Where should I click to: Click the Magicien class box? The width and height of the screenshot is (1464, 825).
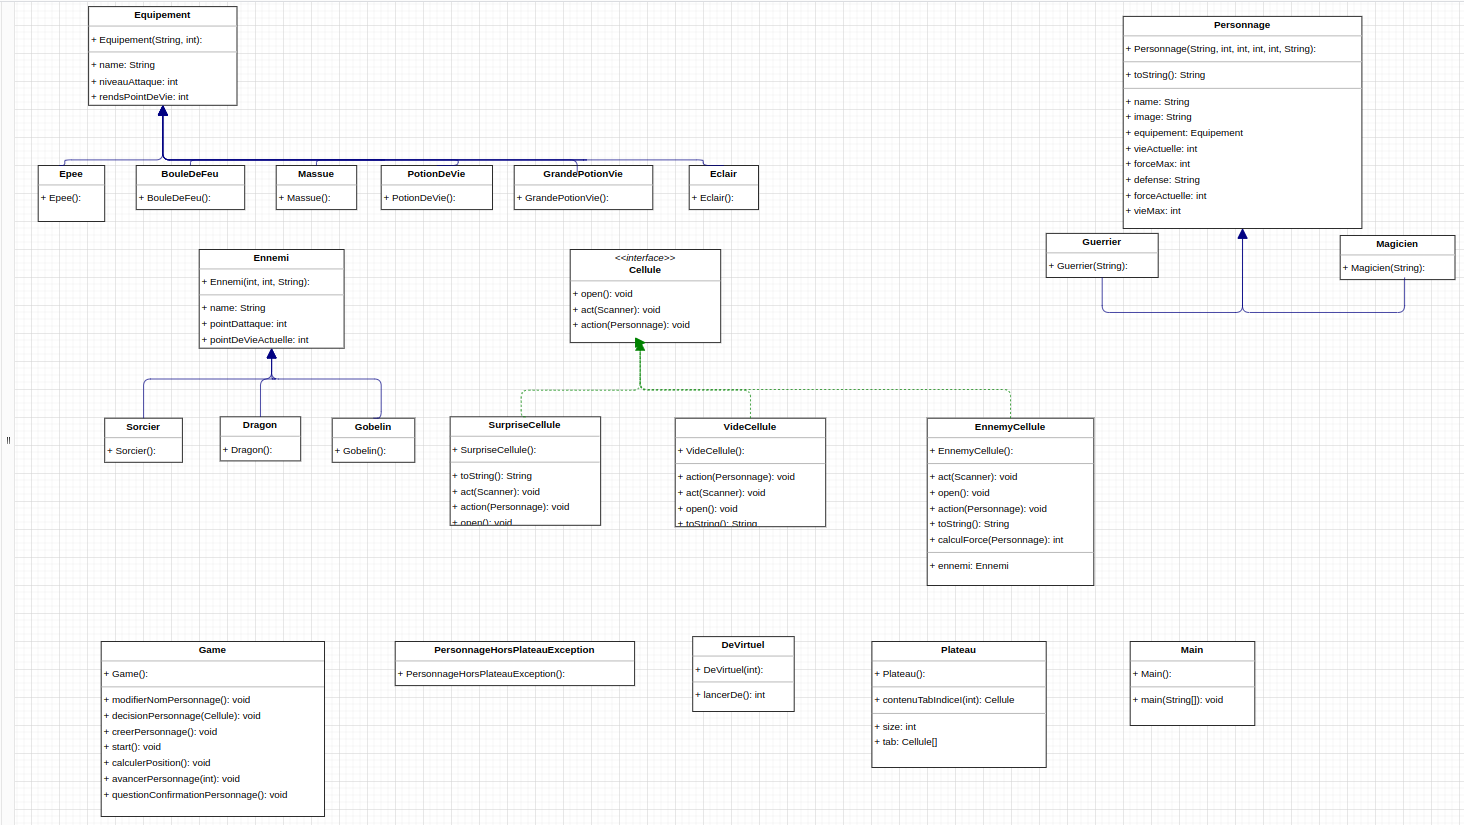[1397, 257]
